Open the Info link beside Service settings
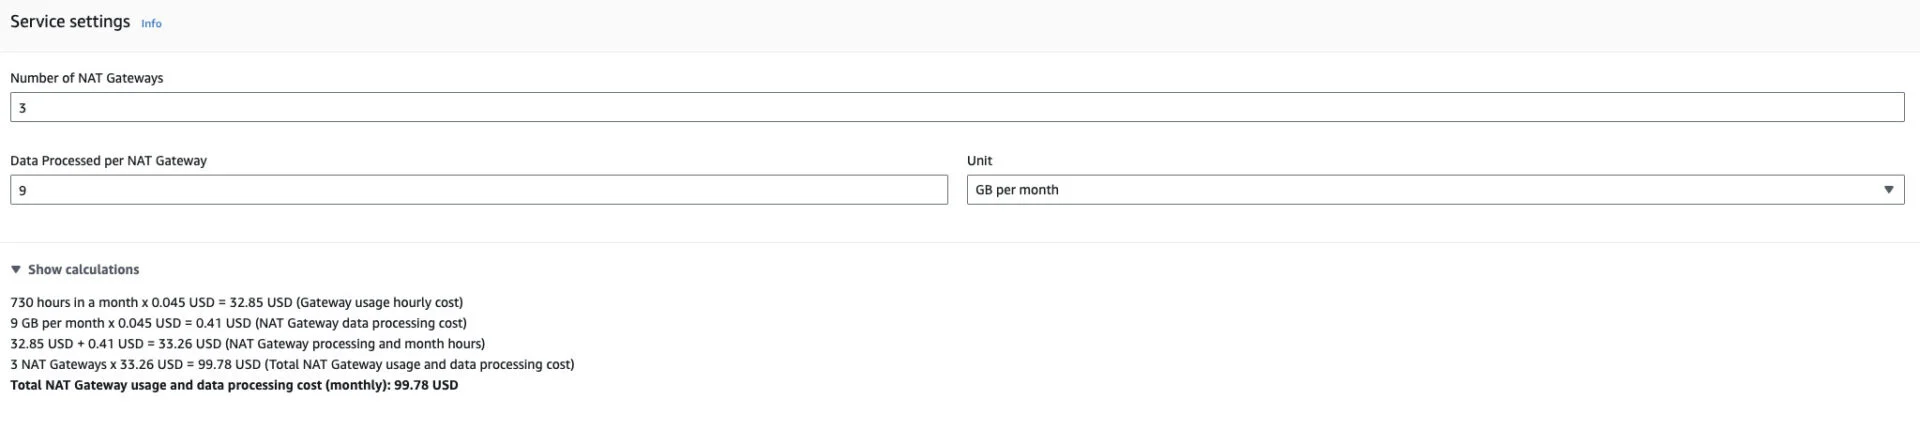Image resolution: width=1920 pixels, height=430 pixels. point(151,23)
